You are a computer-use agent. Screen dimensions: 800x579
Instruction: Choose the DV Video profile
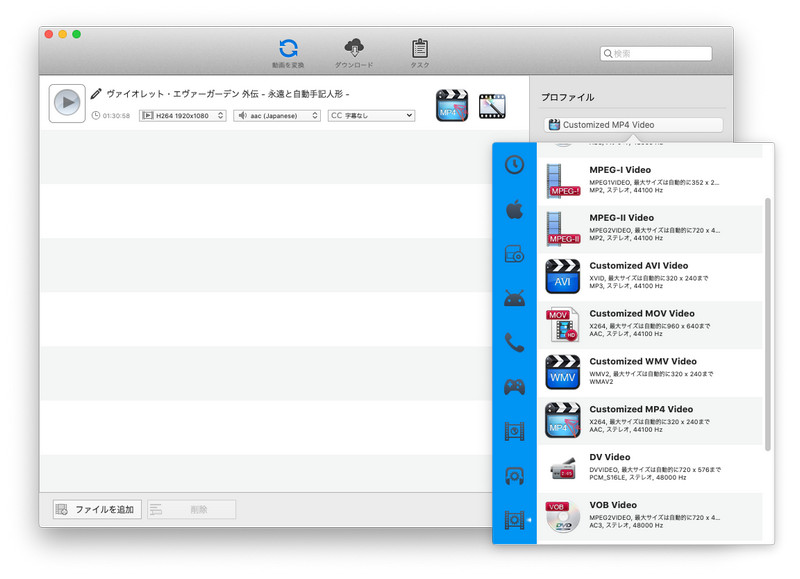pyautogui.click(x=650, y=469)
